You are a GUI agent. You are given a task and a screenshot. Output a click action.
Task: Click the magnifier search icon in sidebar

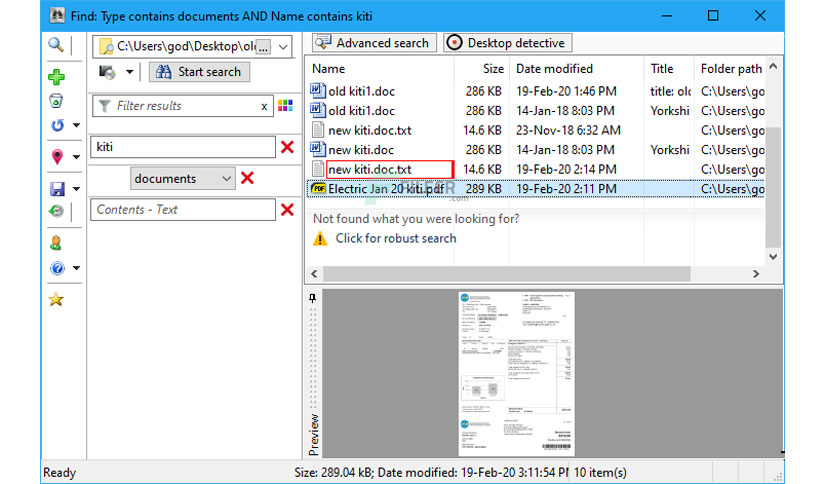click(x=56, y=45)
